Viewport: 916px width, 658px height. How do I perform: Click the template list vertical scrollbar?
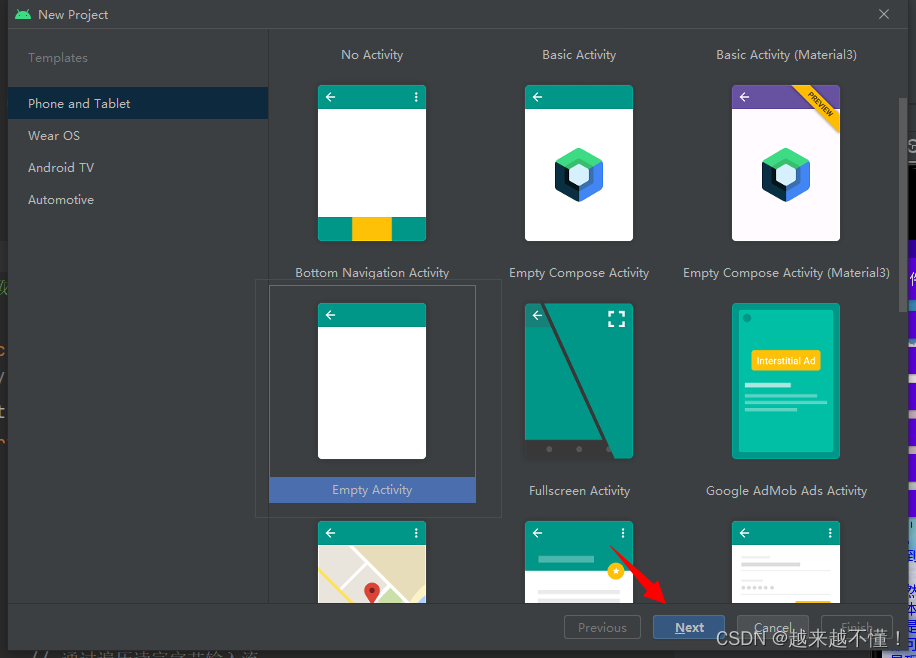pos(903,205)
